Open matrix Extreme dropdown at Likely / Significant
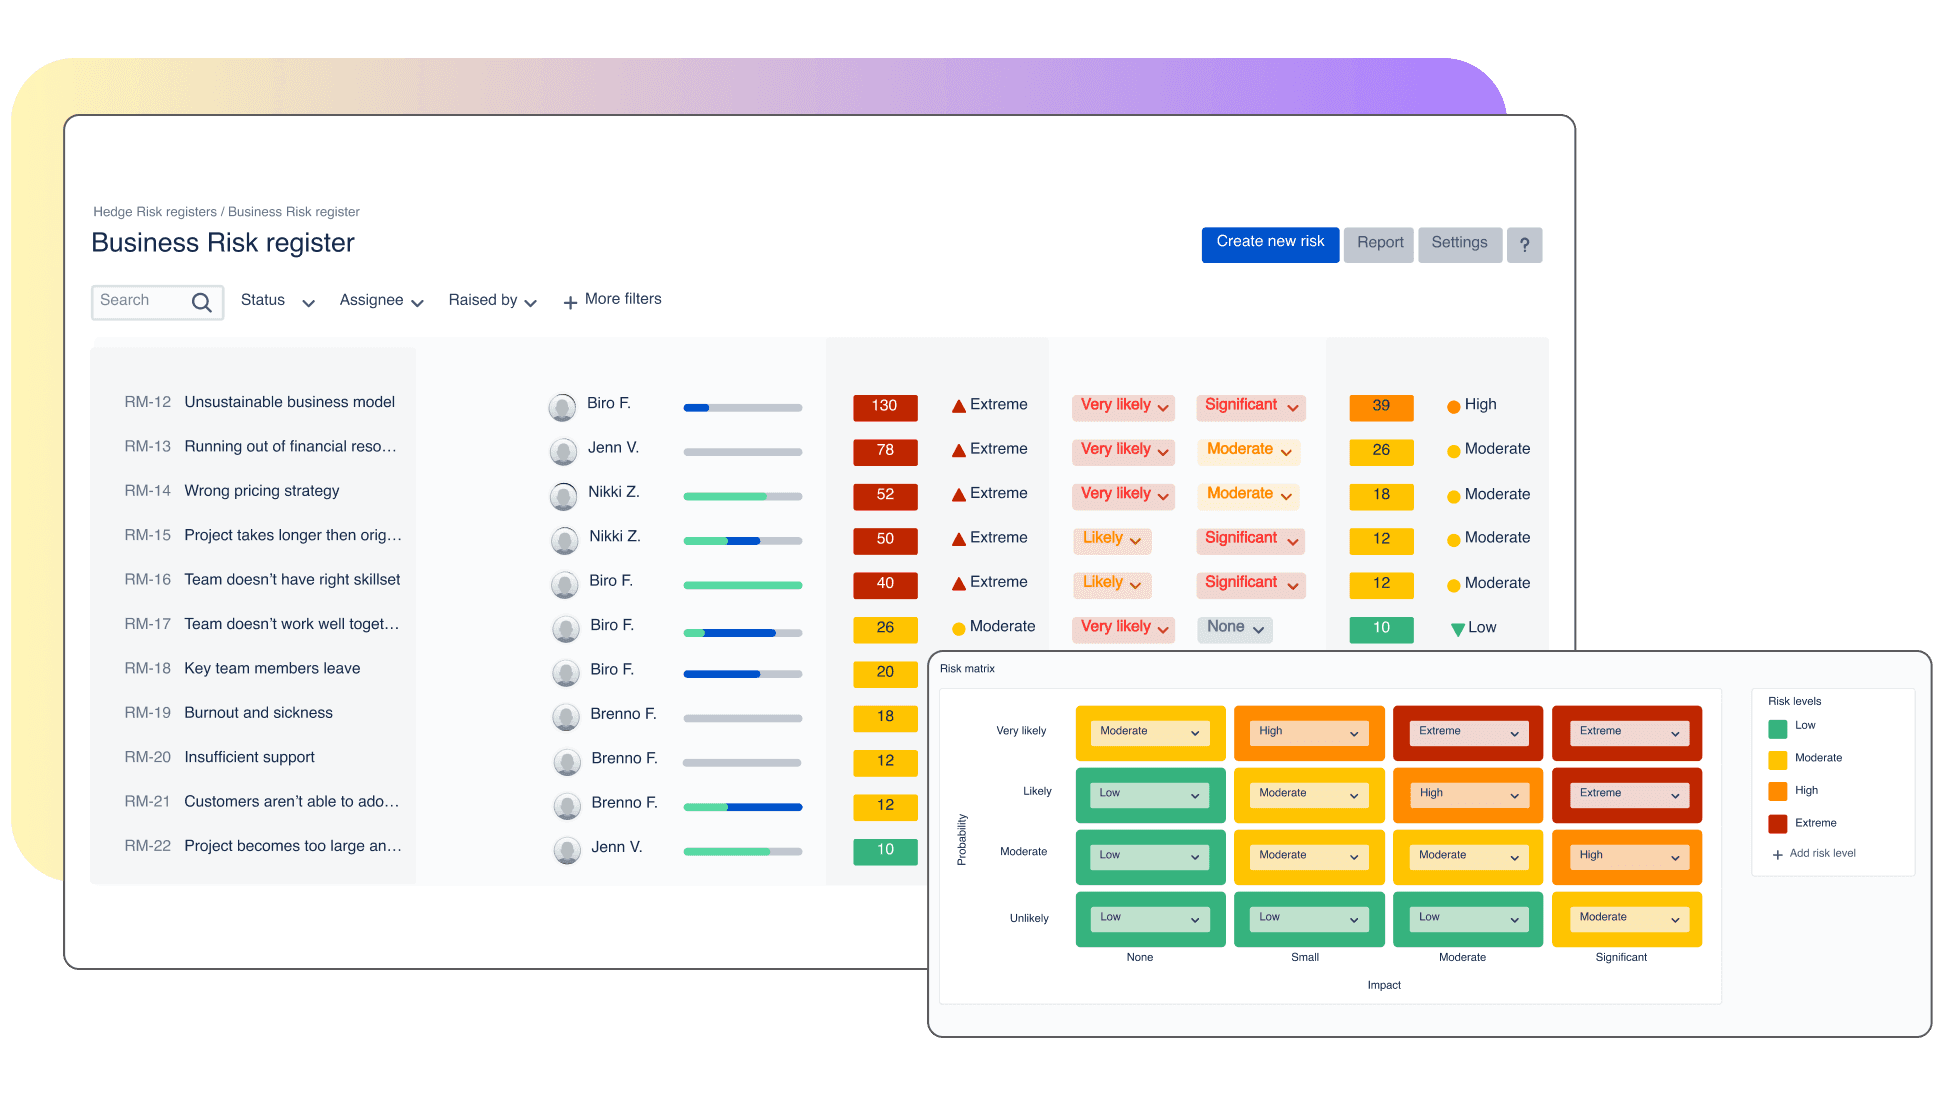1944x1096 pixels. point(1630,795)
